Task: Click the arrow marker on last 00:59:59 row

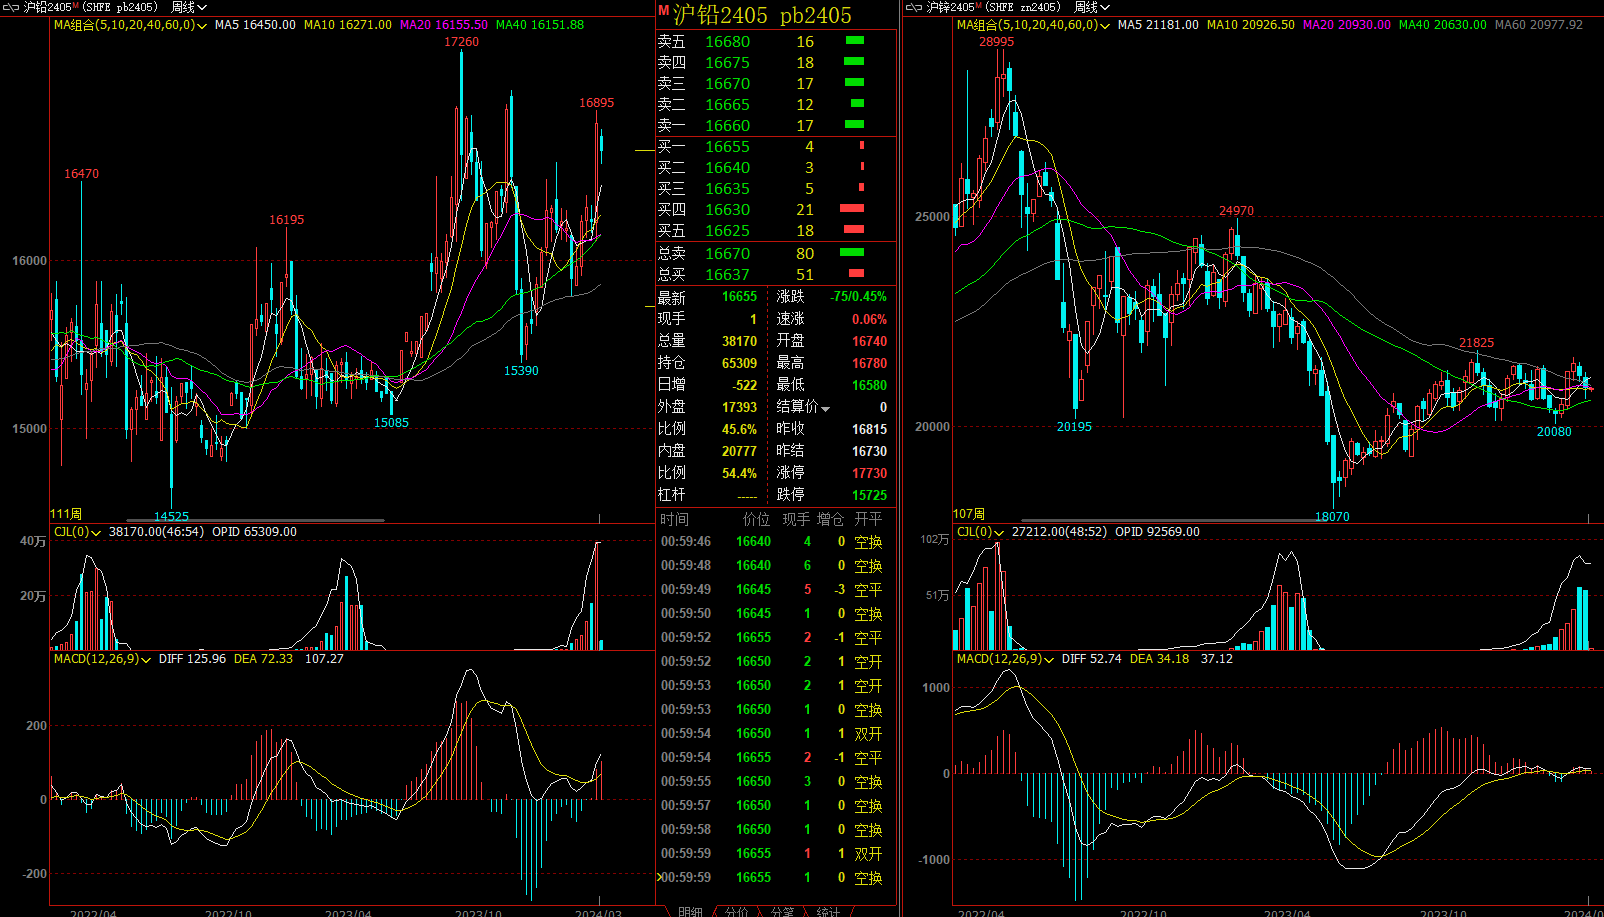Action: point(659,877)
